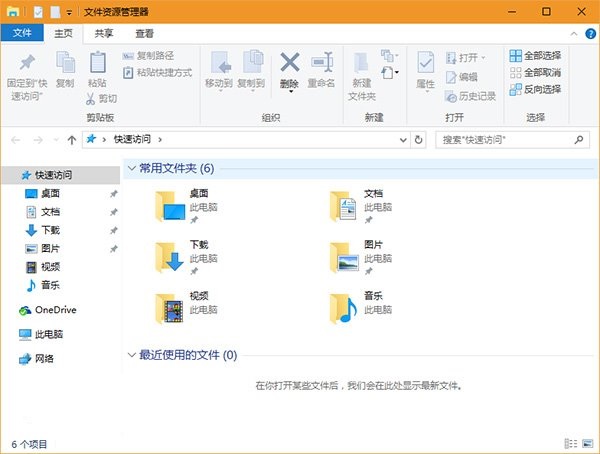The height and width of the screenshot is (454, 600).
Task: Click the 粘贴 clipboard icon
Action: pos(98,62)
